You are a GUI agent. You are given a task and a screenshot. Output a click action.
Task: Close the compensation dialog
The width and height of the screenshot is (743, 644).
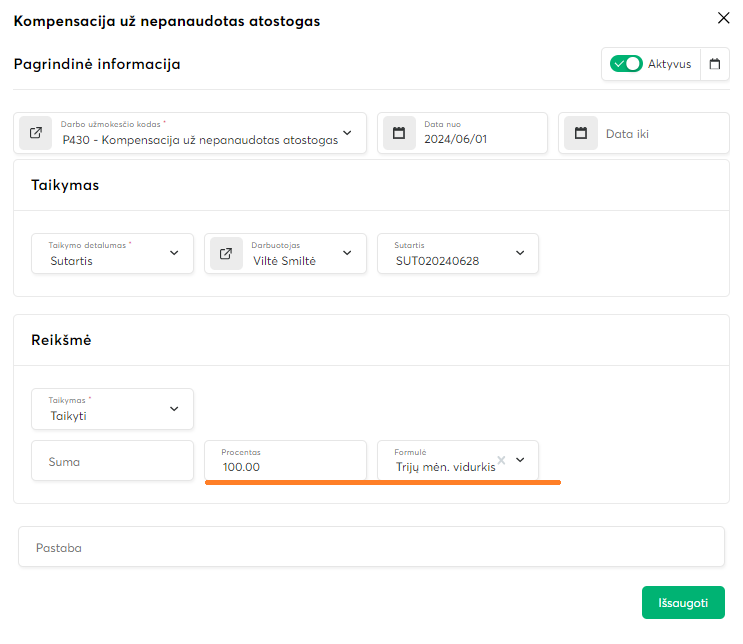pos(724,18)
